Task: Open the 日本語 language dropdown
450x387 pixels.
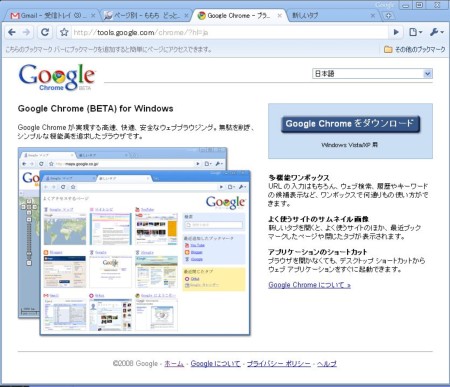Action: coord(372,74)
